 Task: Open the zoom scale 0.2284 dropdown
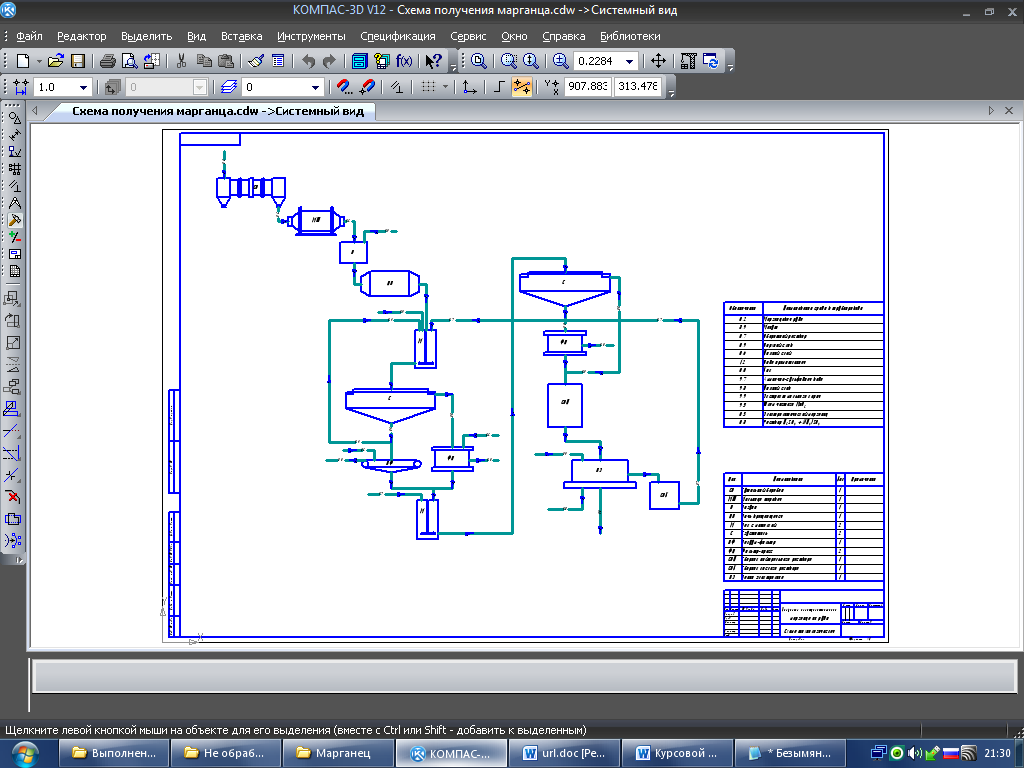pos(630,61)
